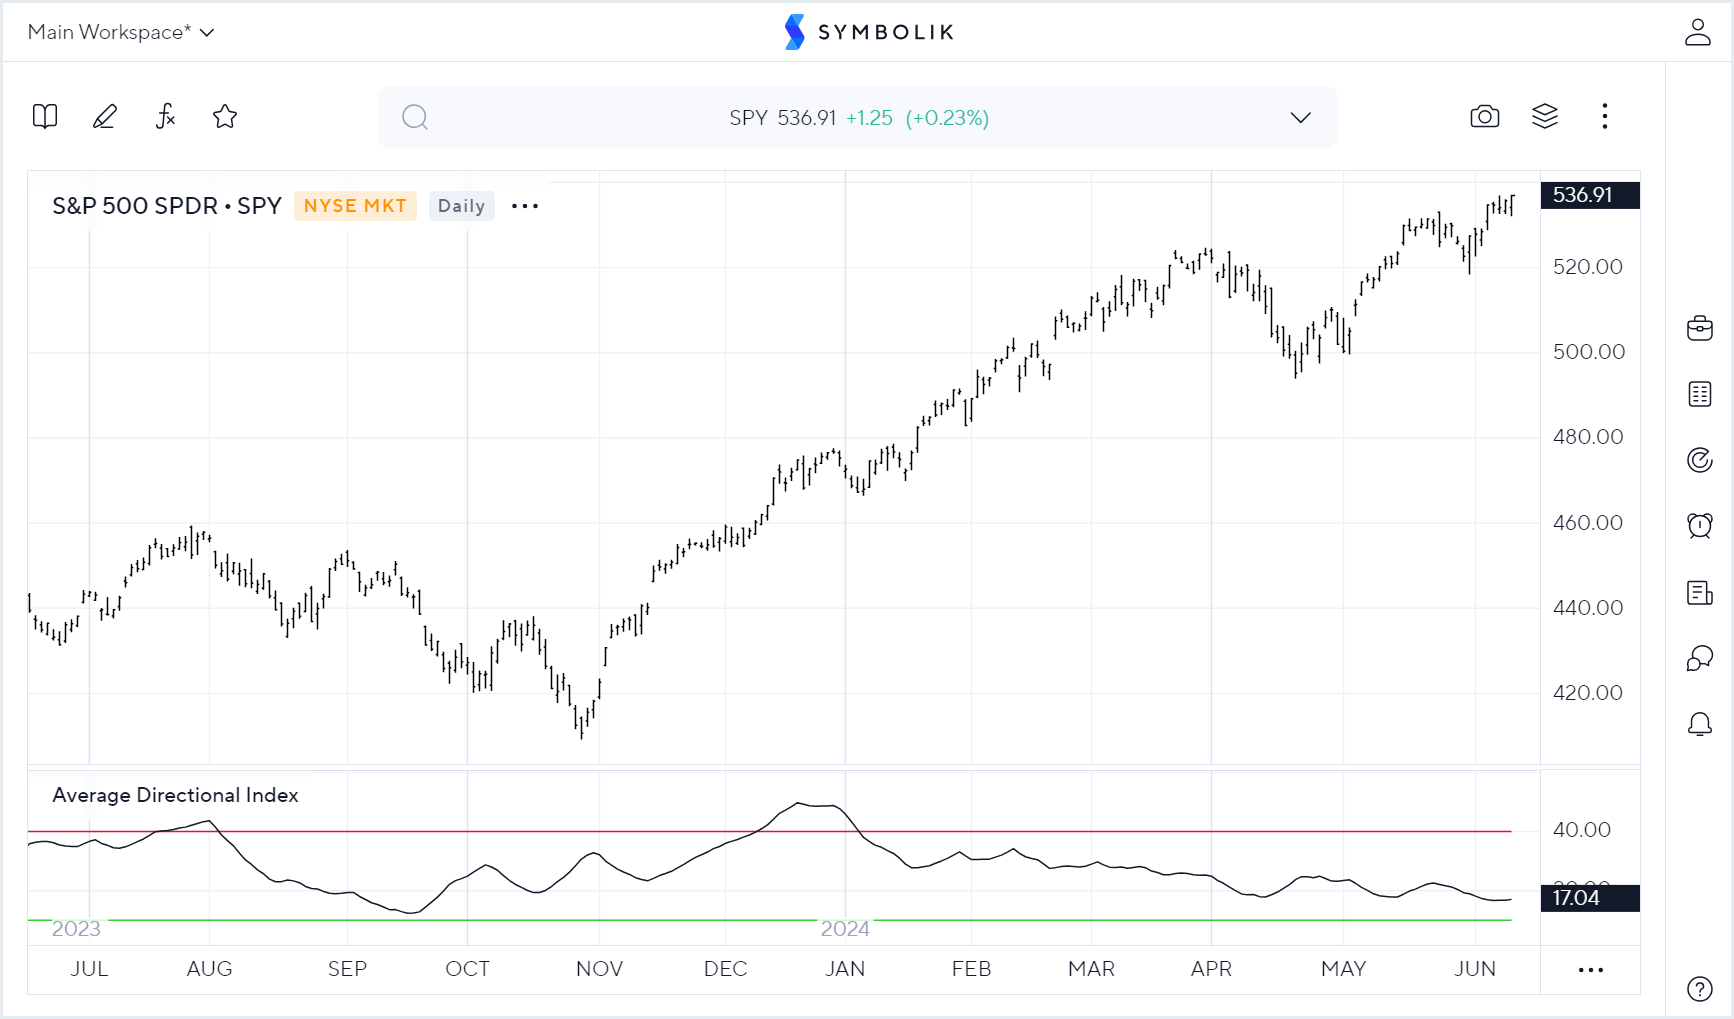1734x1019 pixels.
Task: Open the user account profile icon
Action: [x=1697, y=32]
